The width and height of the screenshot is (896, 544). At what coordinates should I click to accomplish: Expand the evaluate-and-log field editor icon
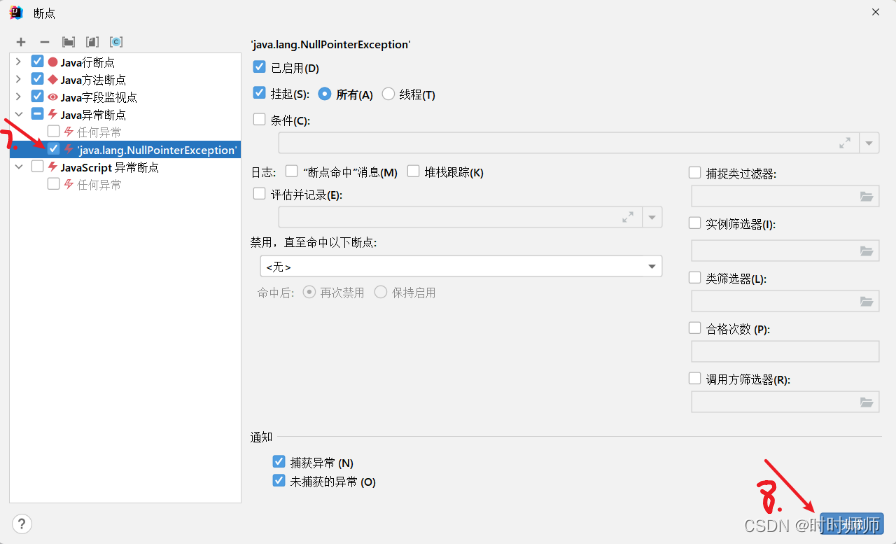pyautogui.click(x=628, y=217)
